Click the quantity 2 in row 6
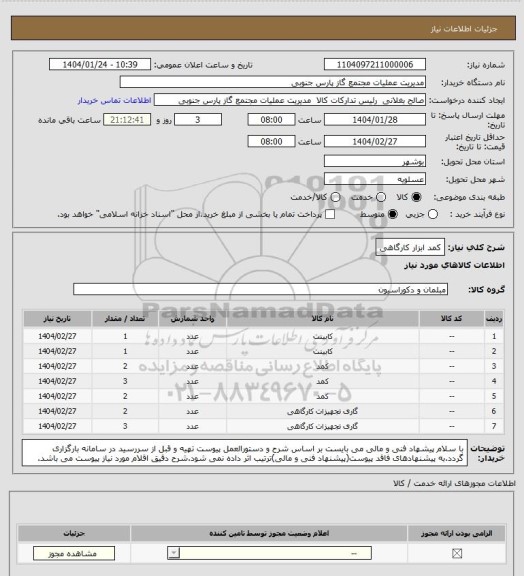The width and height of the screenshot is (524, 576). (x=125, y=411)
